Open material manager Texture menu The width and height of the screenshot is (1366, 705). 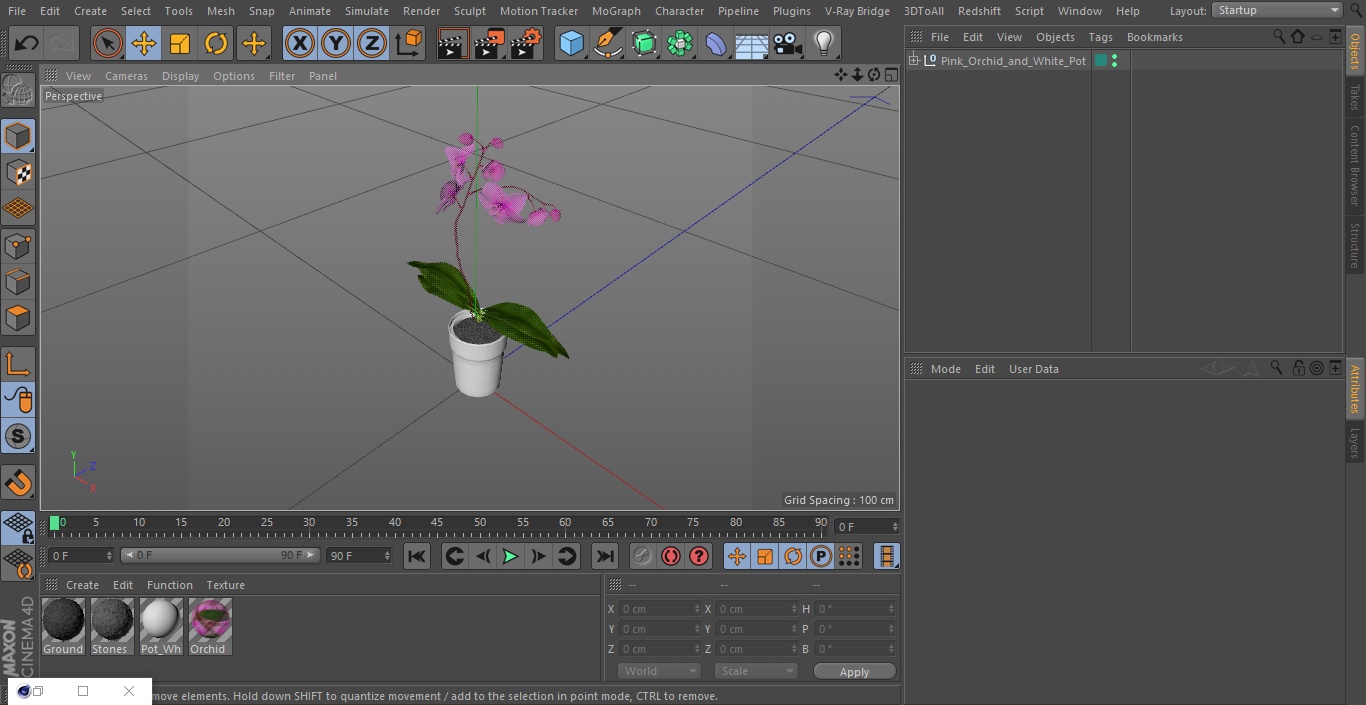click(225, 585)
